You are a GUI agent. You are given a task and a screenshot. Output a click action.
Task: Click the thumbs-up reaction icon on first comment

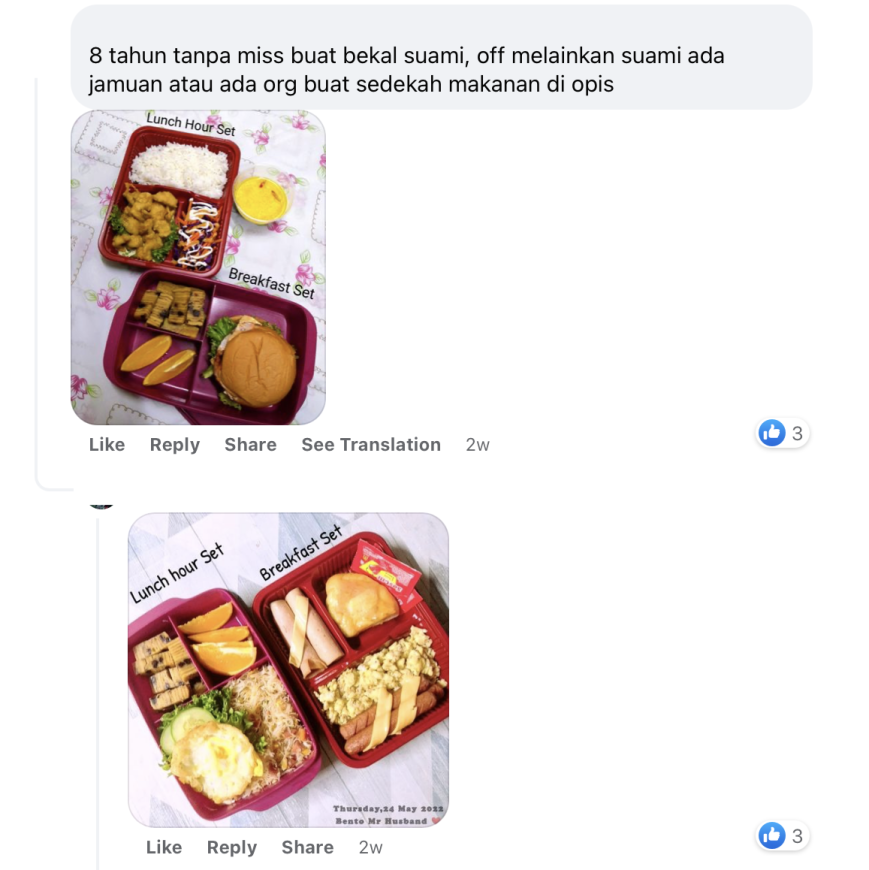(772, 433)
